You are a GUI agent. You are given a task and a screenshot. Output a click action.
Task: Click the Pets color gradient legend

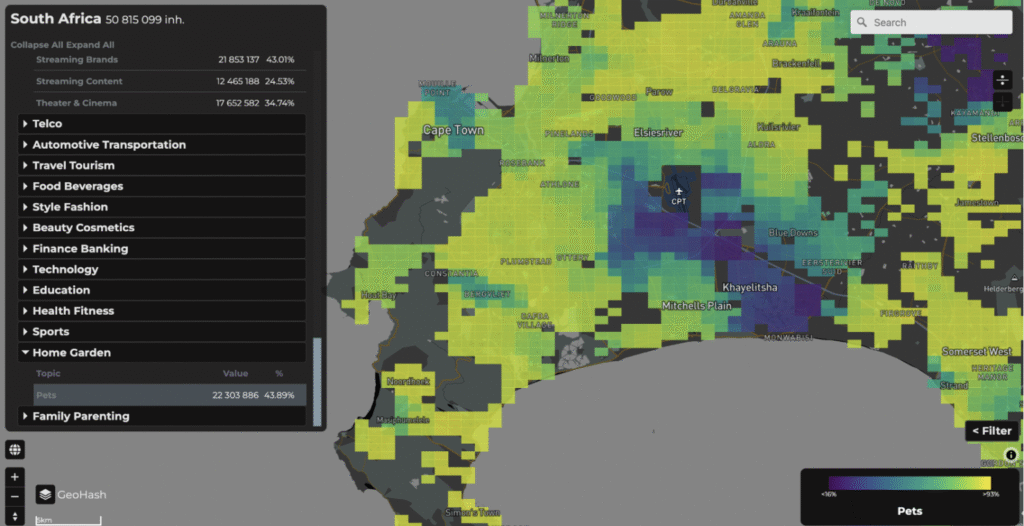(908, 482)
